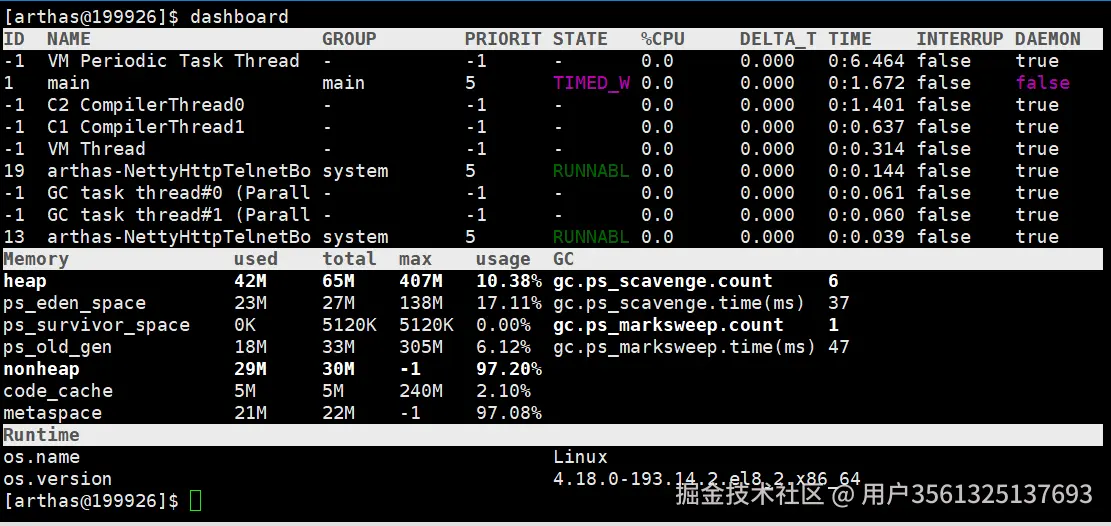The image size is (1111, 526).
Task: Click gc.ps_scavenge.time(ms) label
Action: coord(679,303)
